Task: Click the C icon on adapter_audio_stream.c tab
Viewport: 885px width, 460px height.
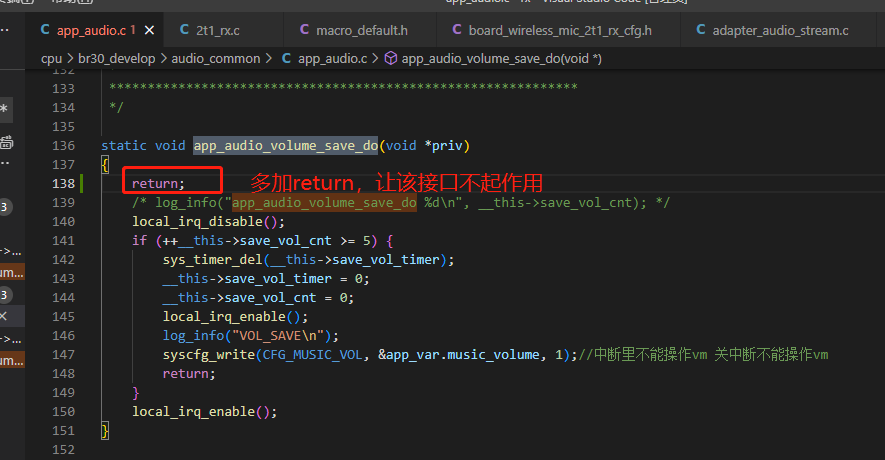Action: (700, 29)
